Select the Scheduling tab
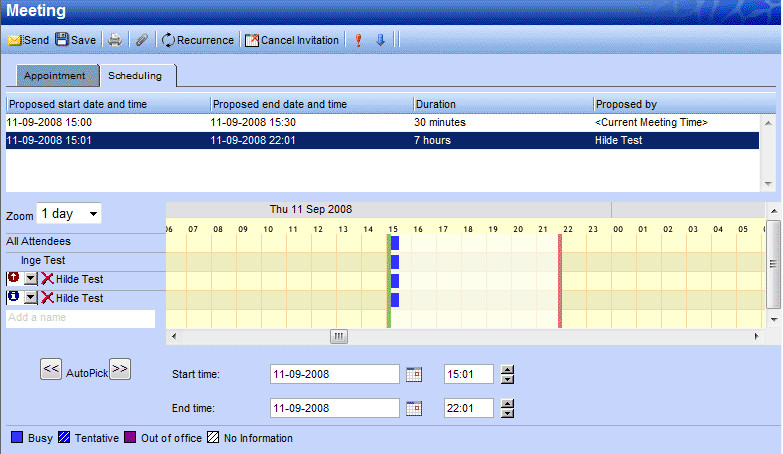This screenshot has width=783, height=454. coord(138,76)
